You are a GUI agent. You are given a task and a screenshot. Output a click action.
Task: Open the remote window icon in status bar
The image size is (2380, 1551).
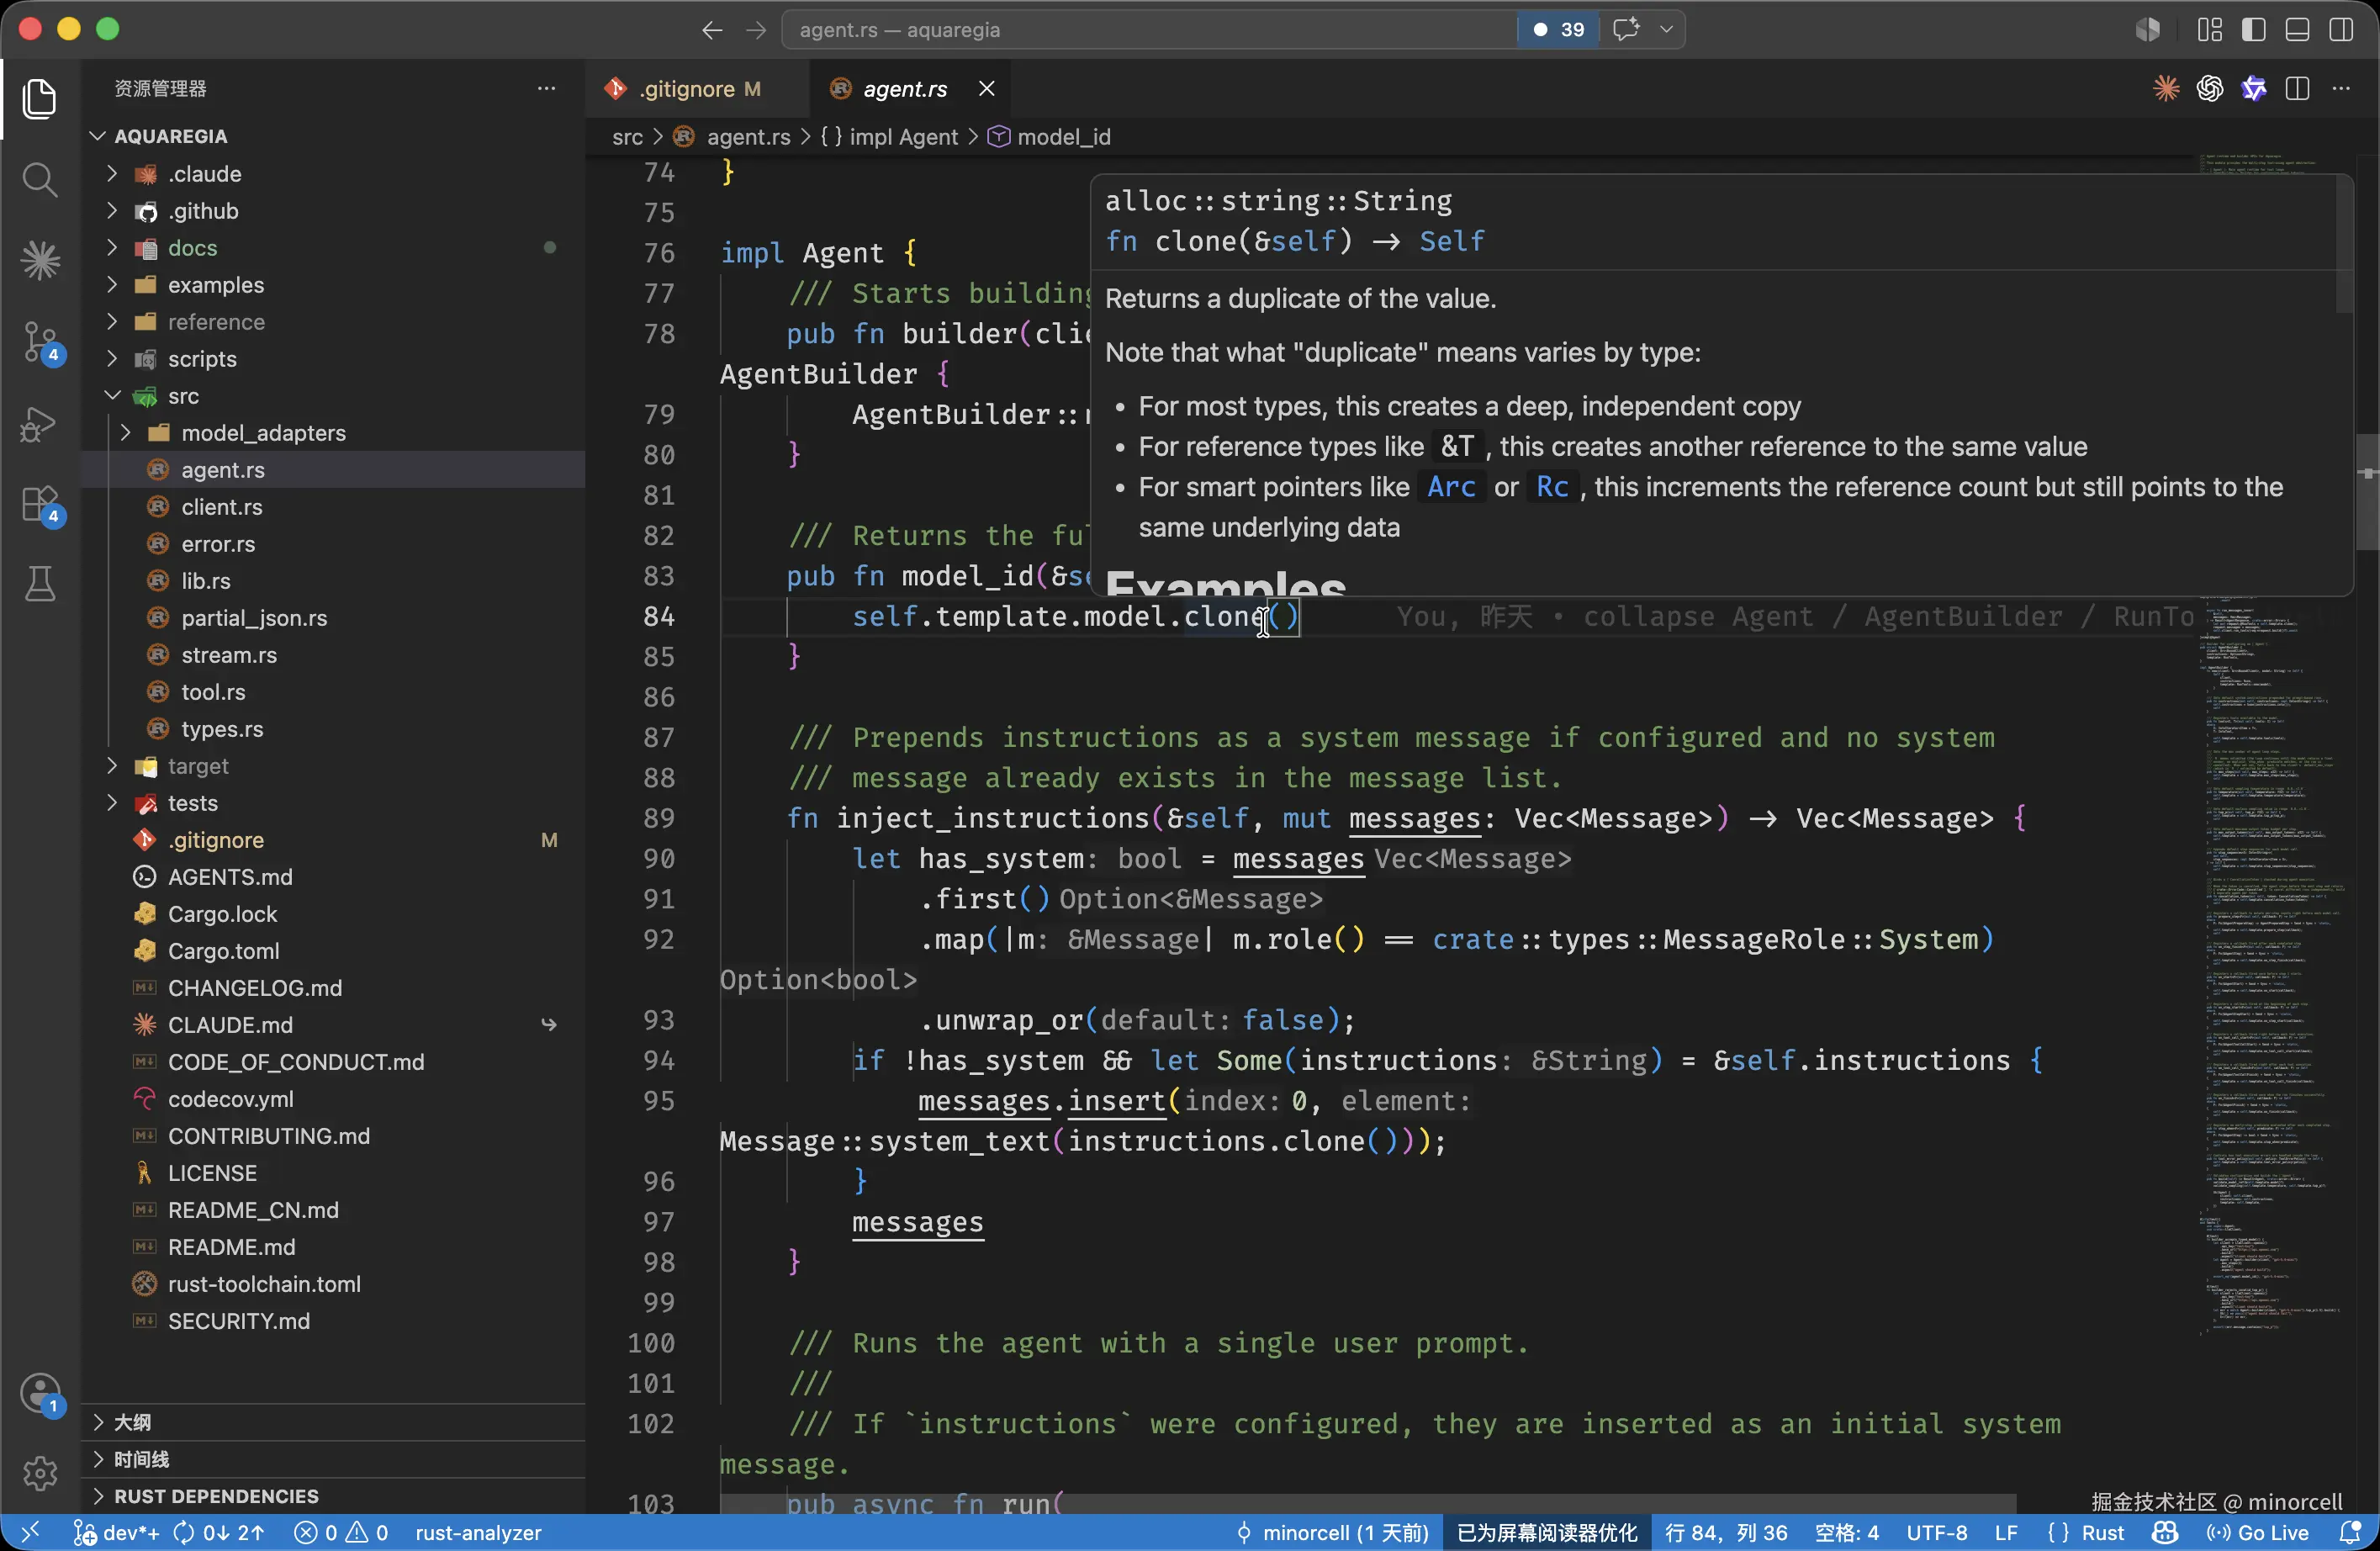[30, 1532]
